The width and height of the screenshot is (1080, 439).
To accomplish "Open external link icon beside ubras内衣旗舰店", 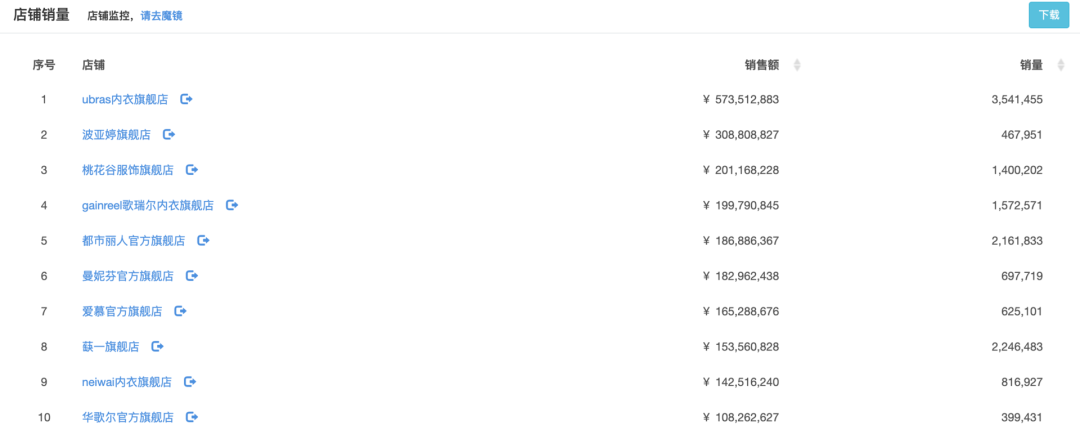I will click(186, 99).
